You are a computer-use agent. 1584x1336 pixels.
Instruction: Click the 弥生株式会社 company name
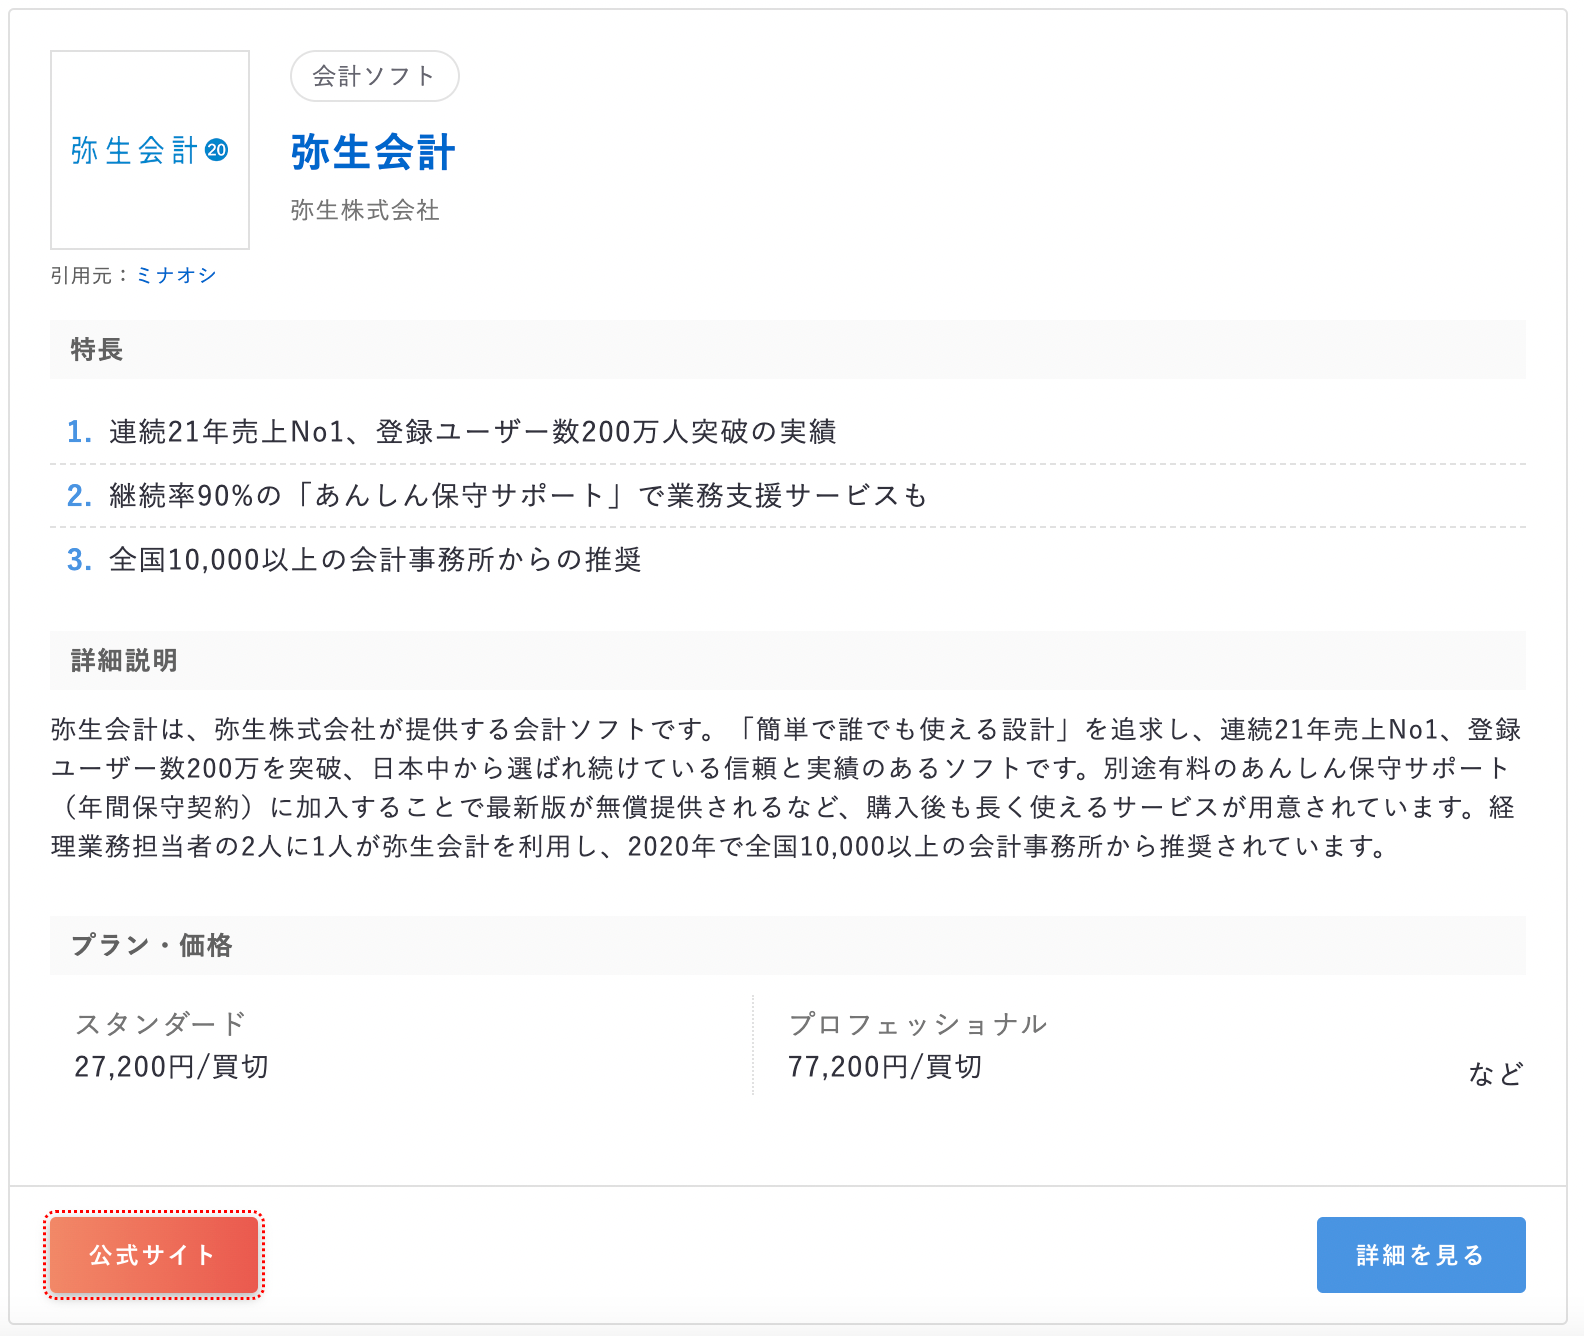point(365,210)
